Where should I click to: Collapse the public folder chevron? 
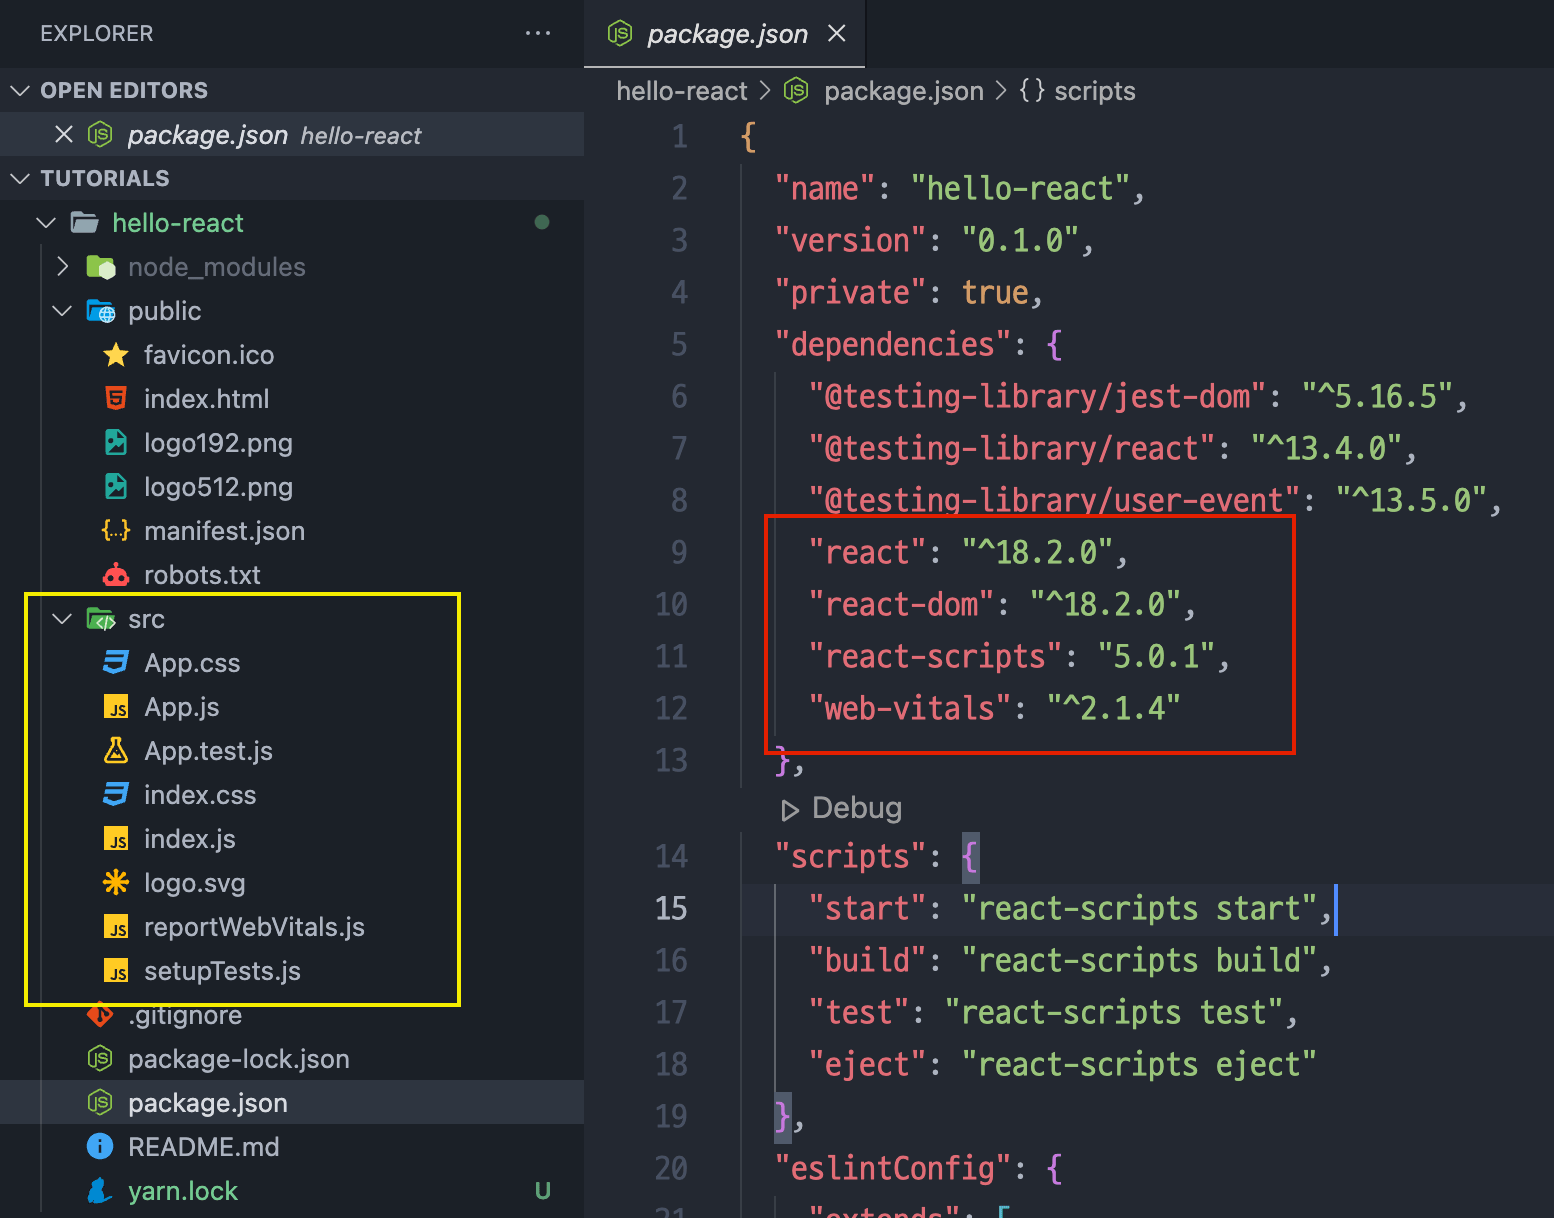62,310
